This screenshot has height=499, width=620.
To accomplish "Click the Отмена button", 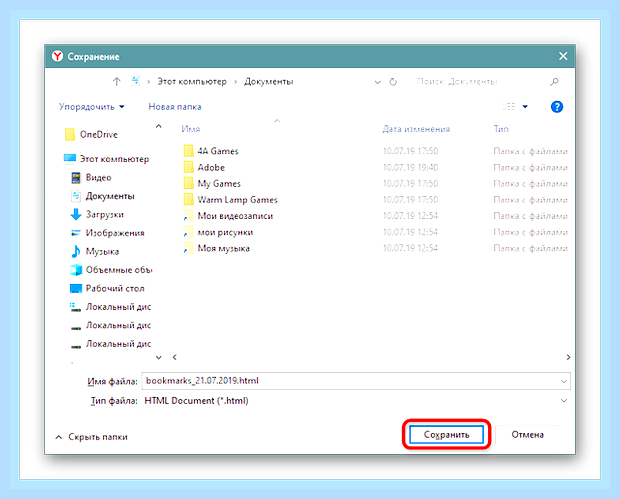I will click(527, 435).
